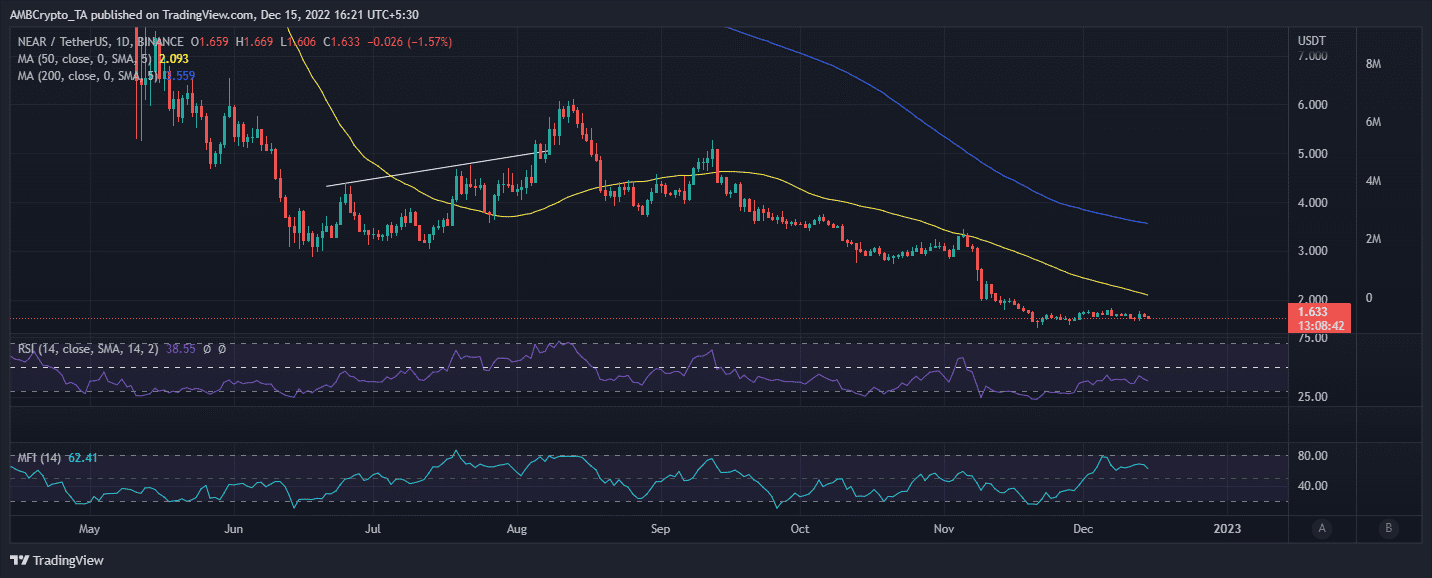Select the MA 50 indicator legend

click(x=84, y=58)
